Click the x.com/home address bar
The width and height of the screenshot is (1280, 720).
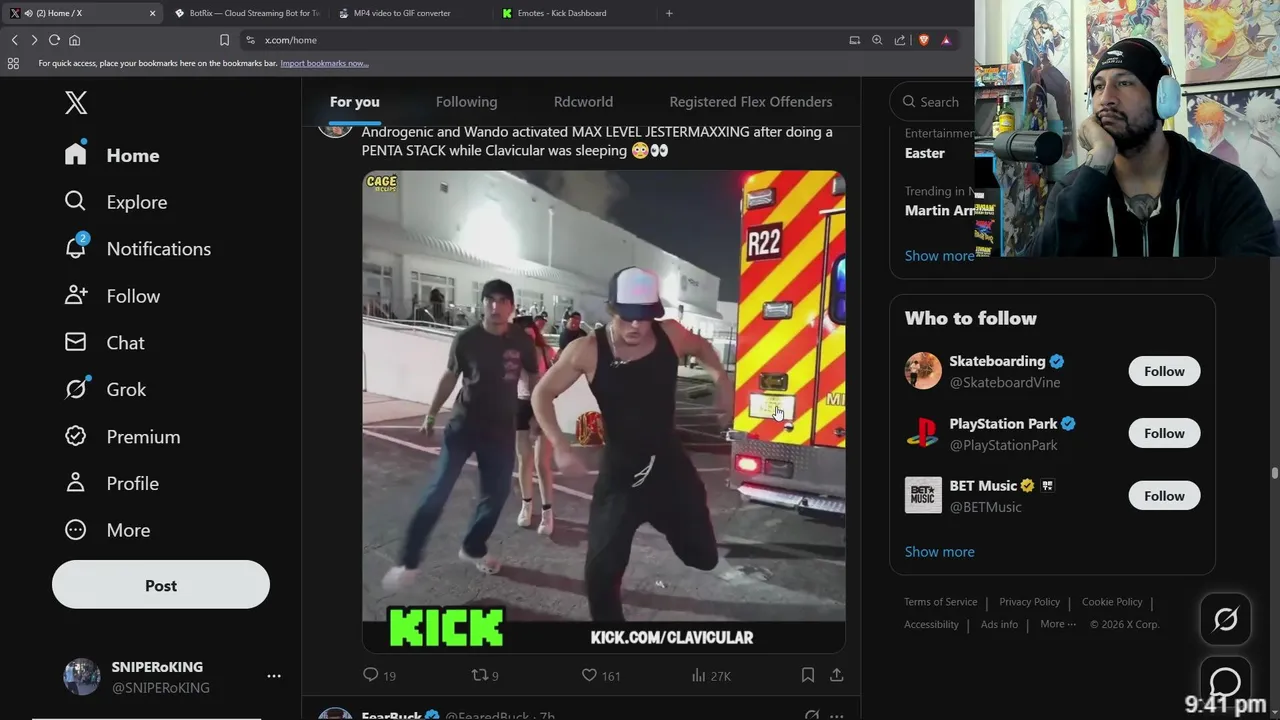[545, 40]
